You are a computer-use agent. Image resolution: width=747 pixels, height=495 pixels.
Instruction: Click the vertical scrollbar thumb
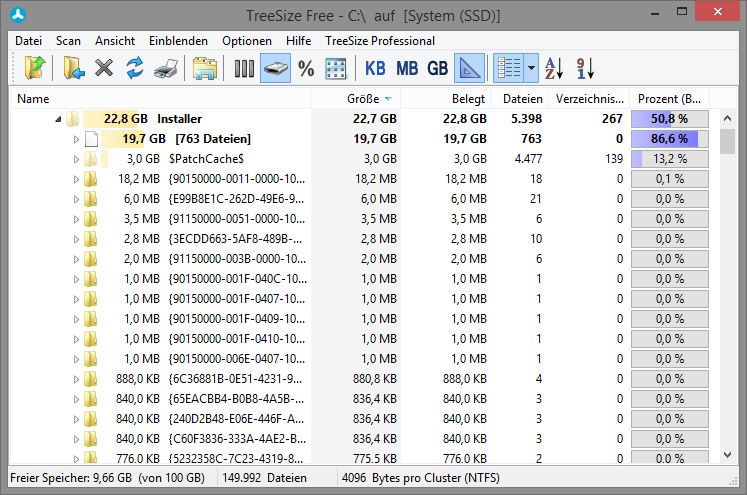point(727,141)
